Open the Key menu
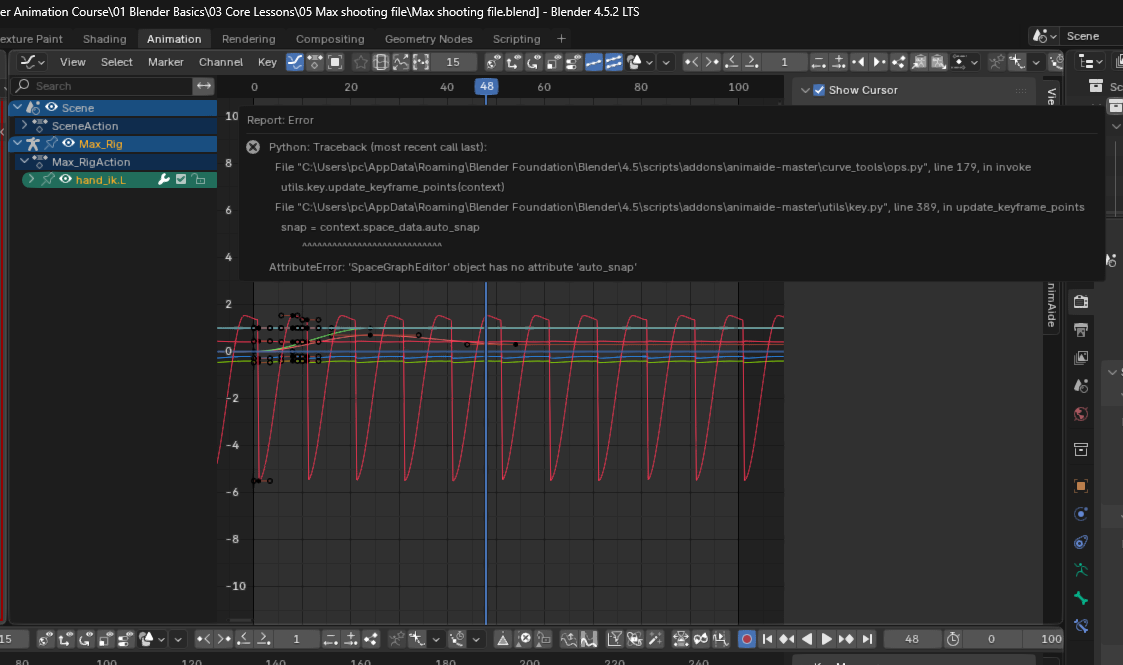The height and width of the screenshot is (665, 1123). pyautogui.click(x=267, y=62)
